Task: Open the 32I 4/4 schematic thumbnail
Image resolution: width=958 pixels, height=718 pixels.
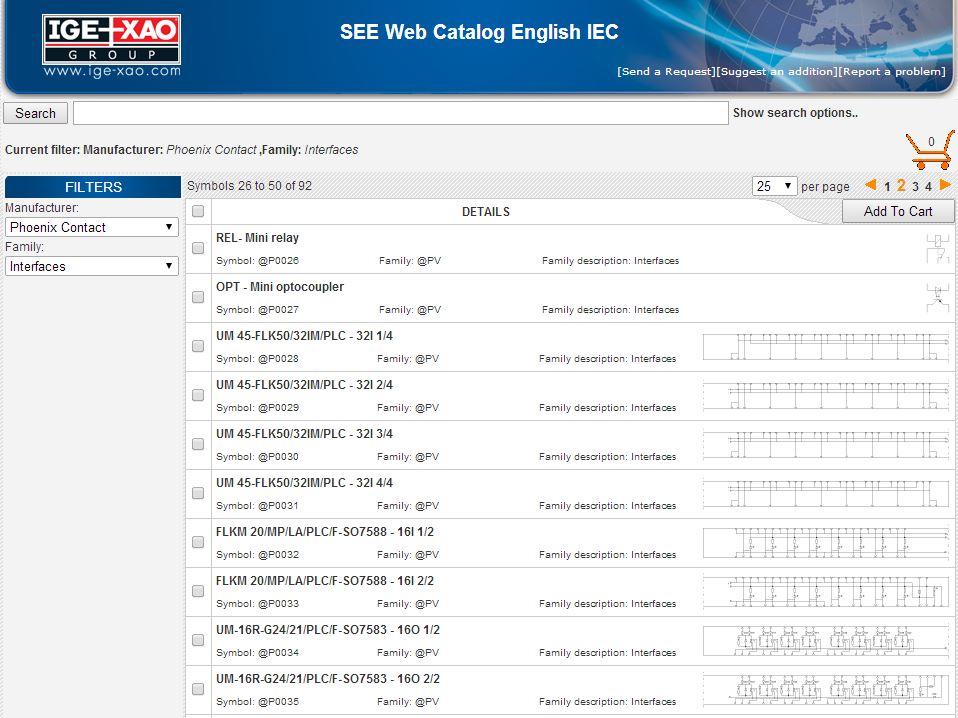Action: coord(826,493)
